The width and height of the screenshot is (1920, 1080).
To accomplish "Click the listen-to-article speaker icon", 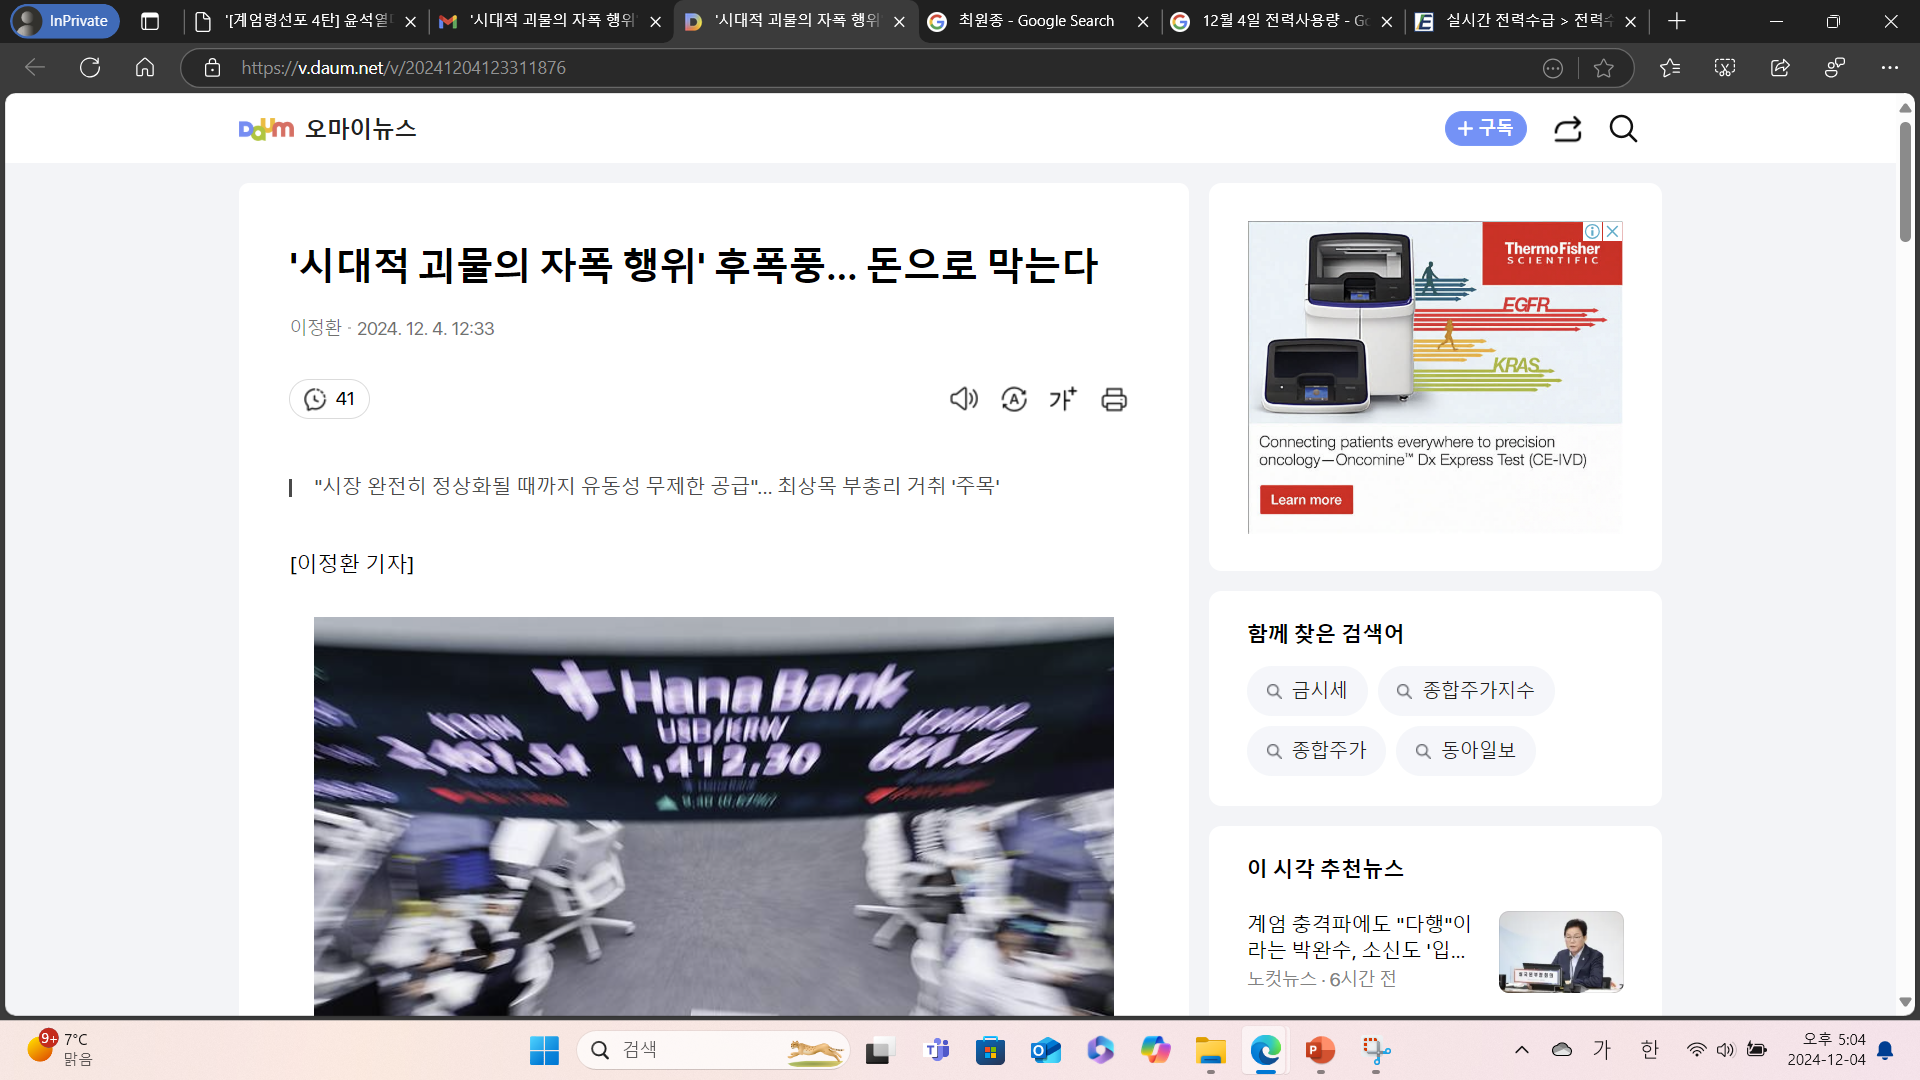I will tap(963, 399).
